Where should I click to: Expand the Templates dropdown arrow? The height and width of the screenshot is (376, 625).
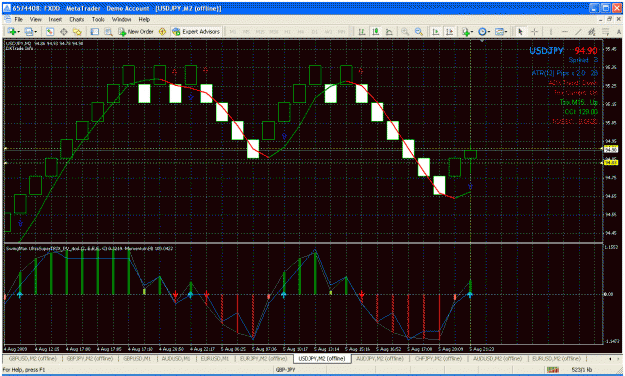(506, 32)
